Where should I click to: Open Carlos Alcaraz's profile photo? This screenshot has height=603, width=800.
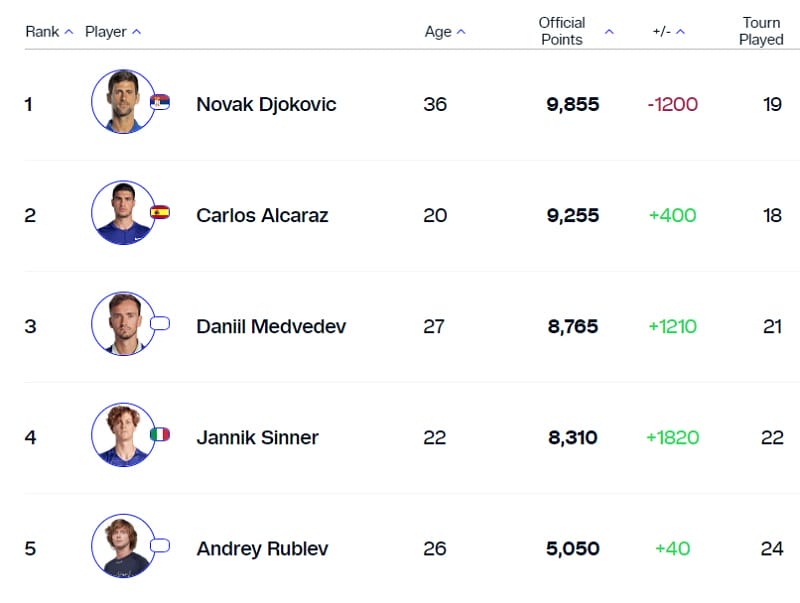(123, 213)
